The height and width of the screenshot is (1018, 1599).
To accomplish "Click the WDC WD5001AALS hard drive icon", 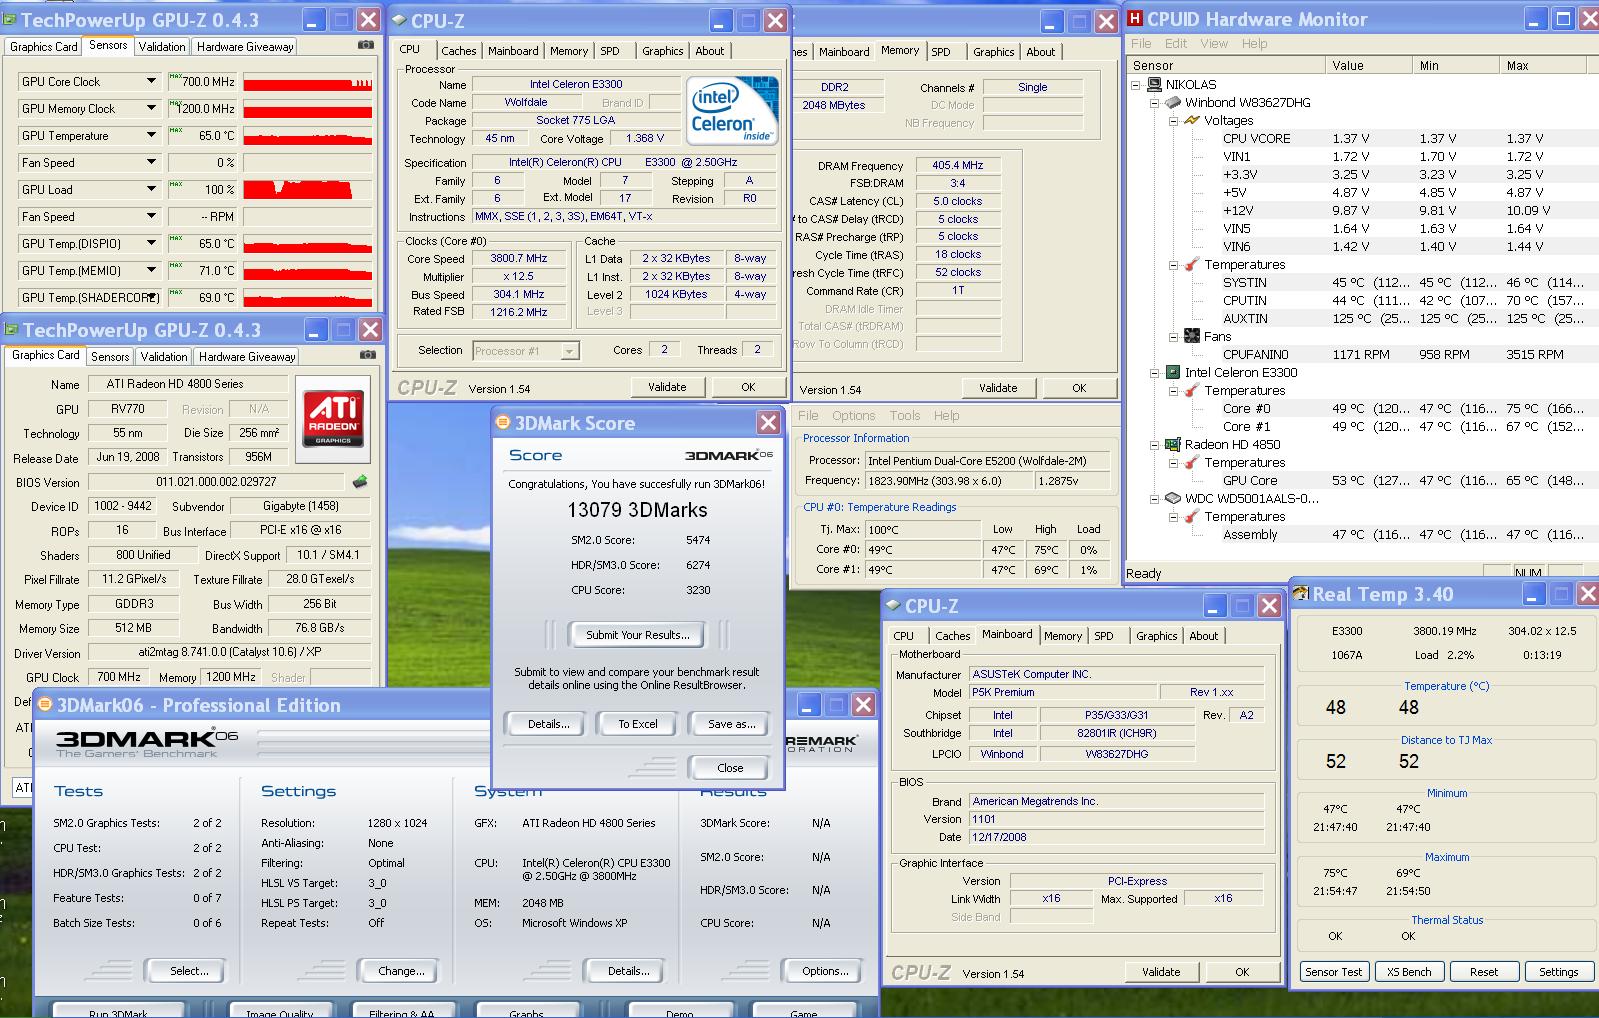I will coord(1173,498).
